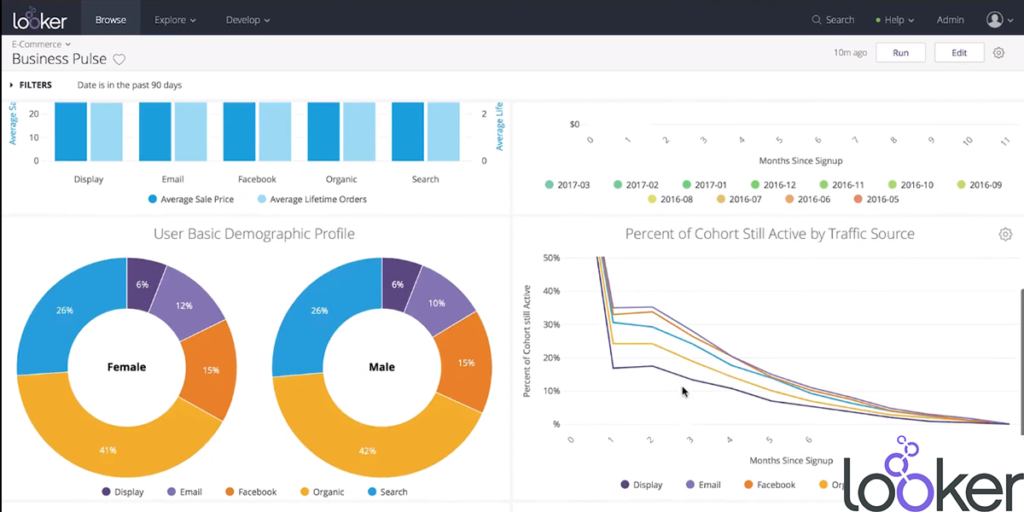The height and width of the screenshot is (512, 1024).
Task: Open the Admin menu
Action: pos(950,19)
